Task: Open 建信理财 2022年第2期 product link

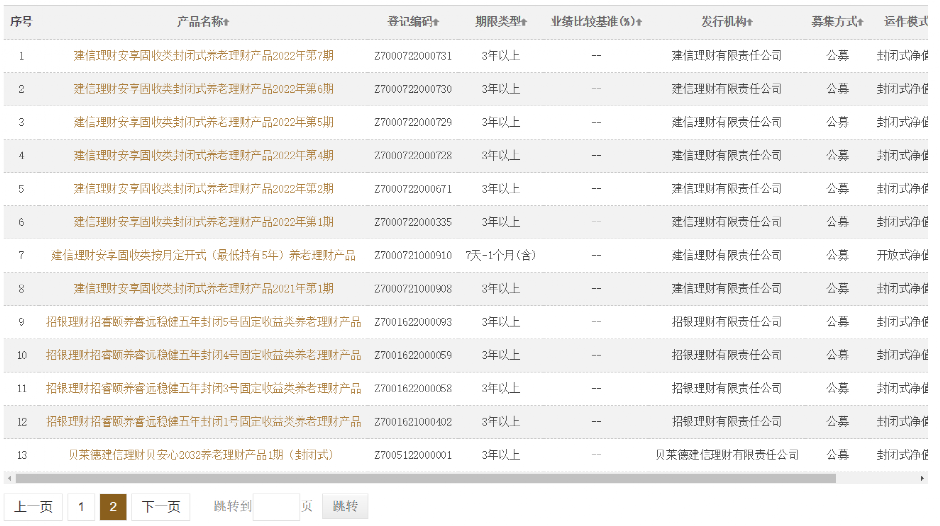Action: pos(203,189)
